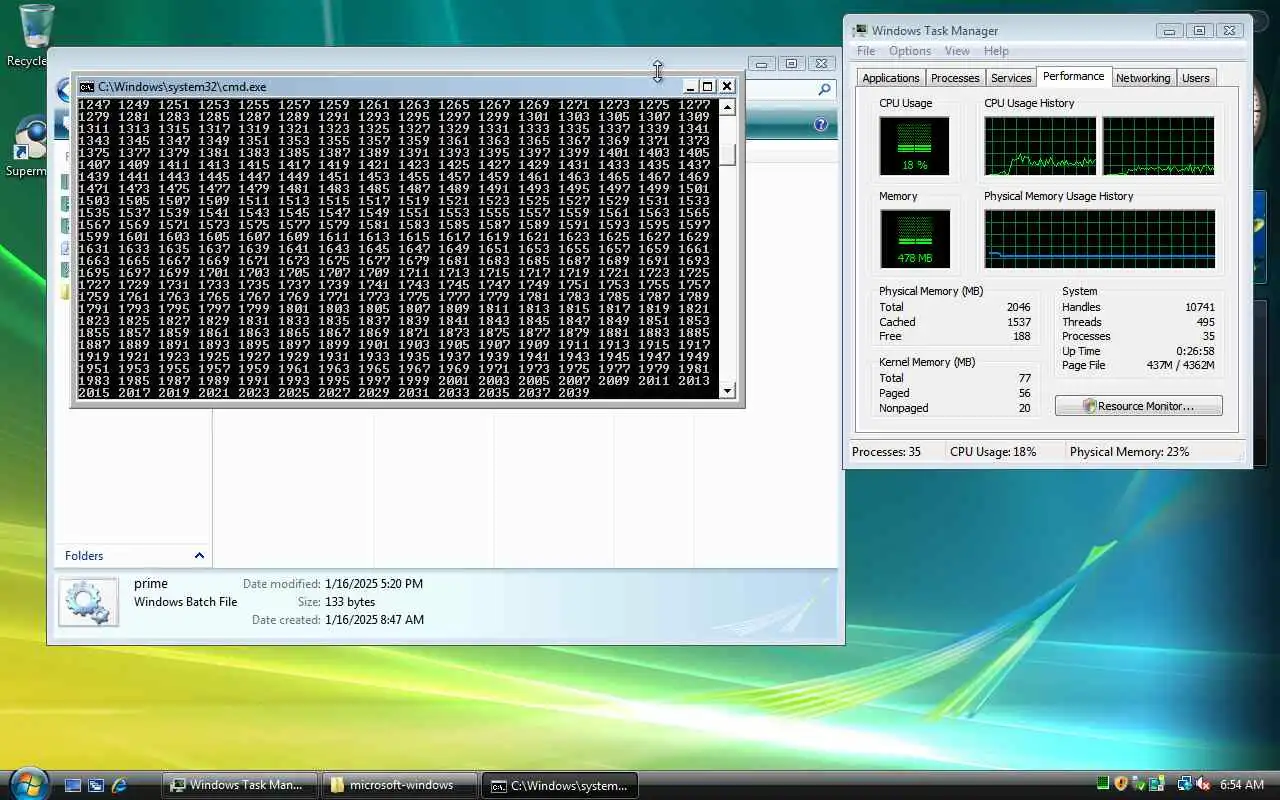The width and height of the screenshot is (1280, 800).
Task: Click 'Processes: 35' in status bar
Action: point(886,452)
